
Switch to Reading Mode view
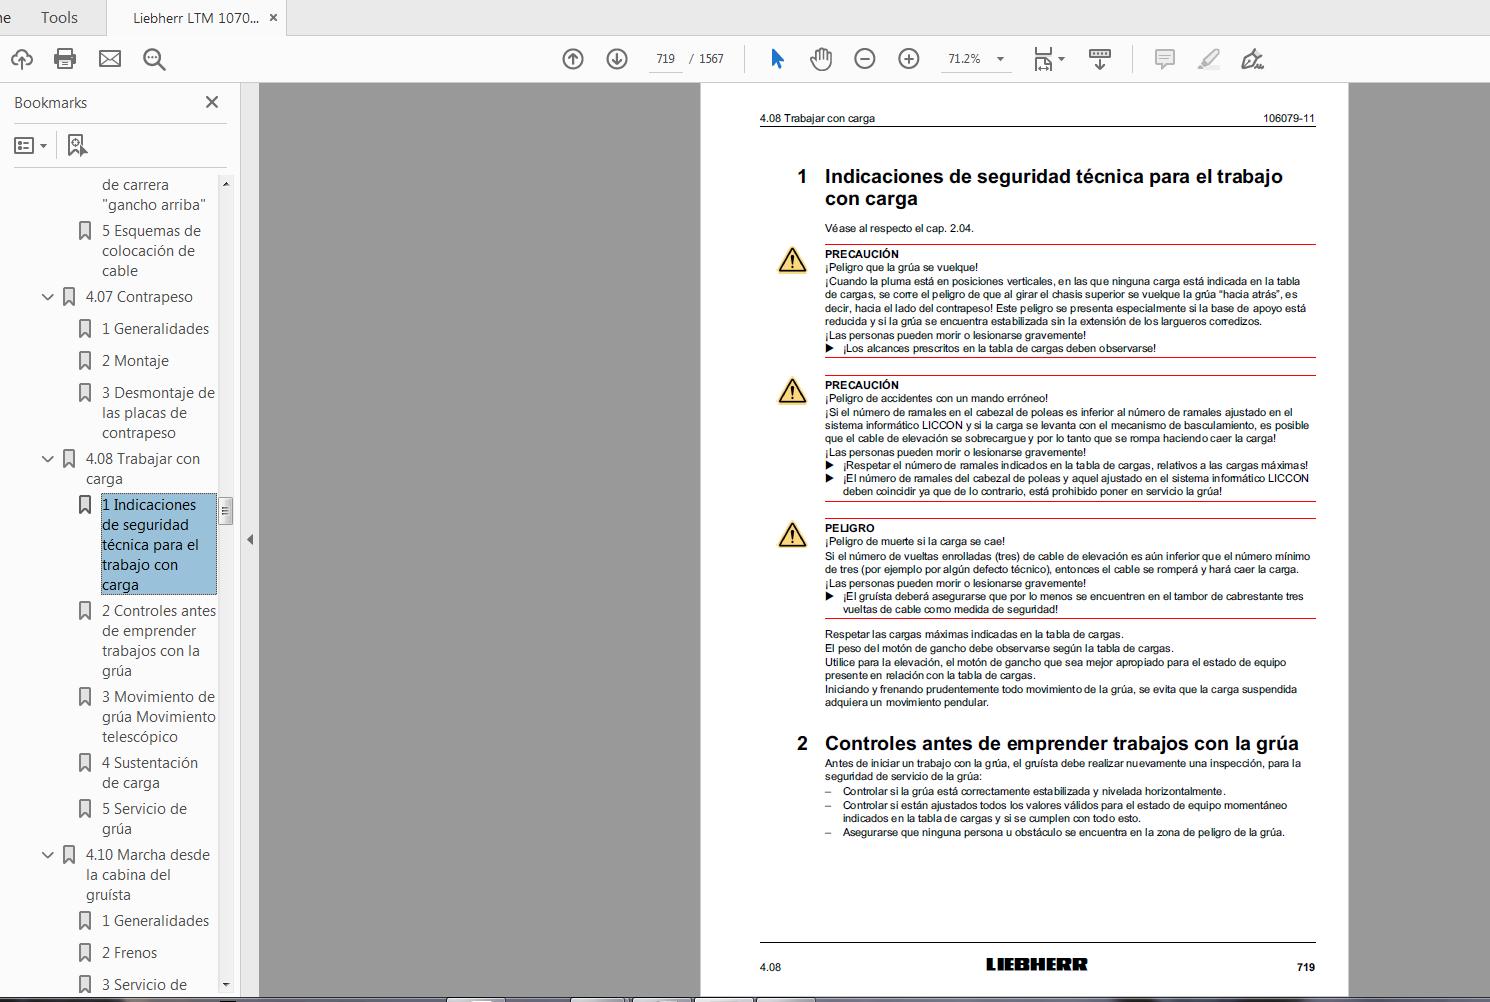coord(1100,59)
